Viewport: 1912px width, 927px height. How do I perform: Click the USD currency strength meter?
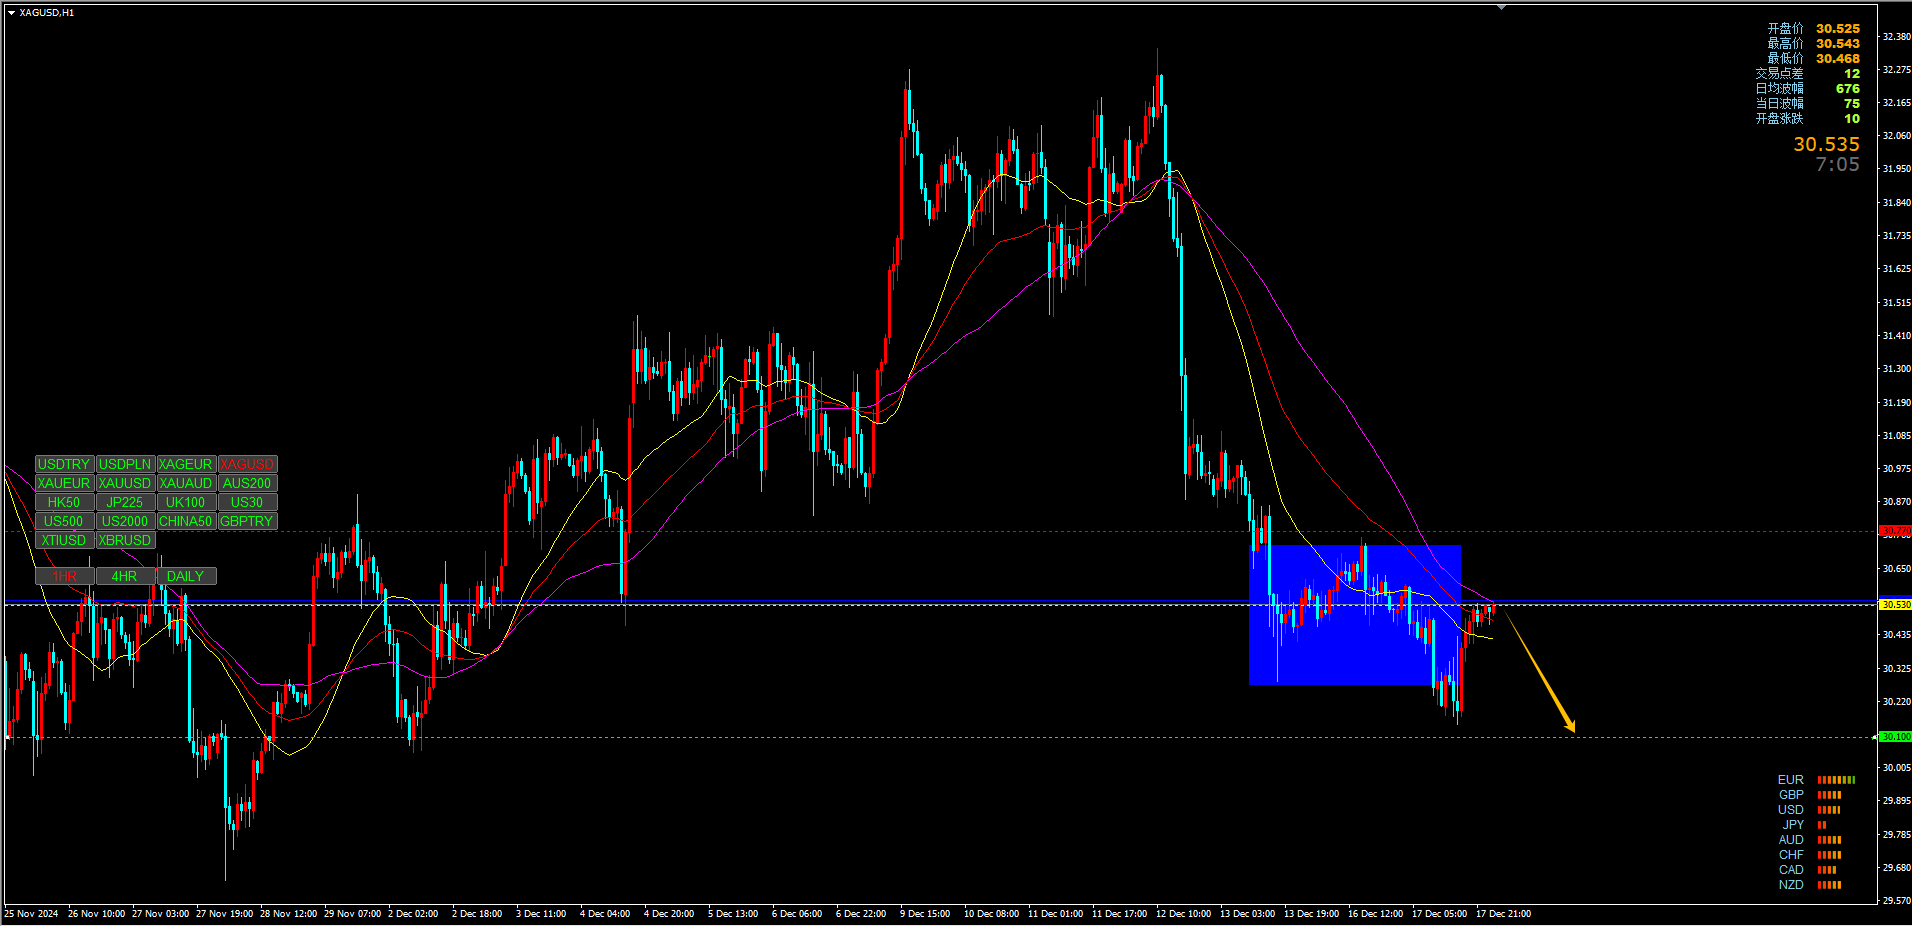click(1829, 810)
